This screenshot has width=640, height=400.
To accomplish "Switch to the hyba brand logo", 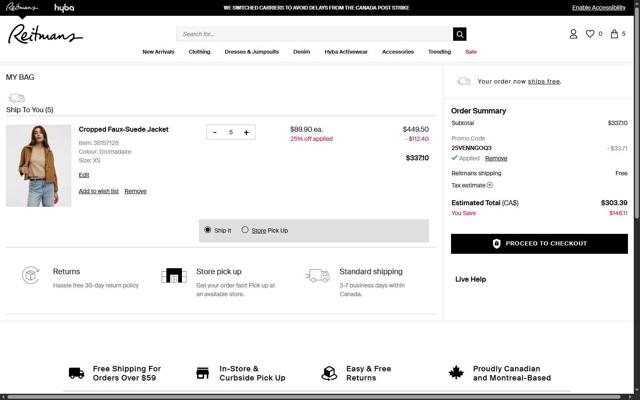I will (64, 8).
